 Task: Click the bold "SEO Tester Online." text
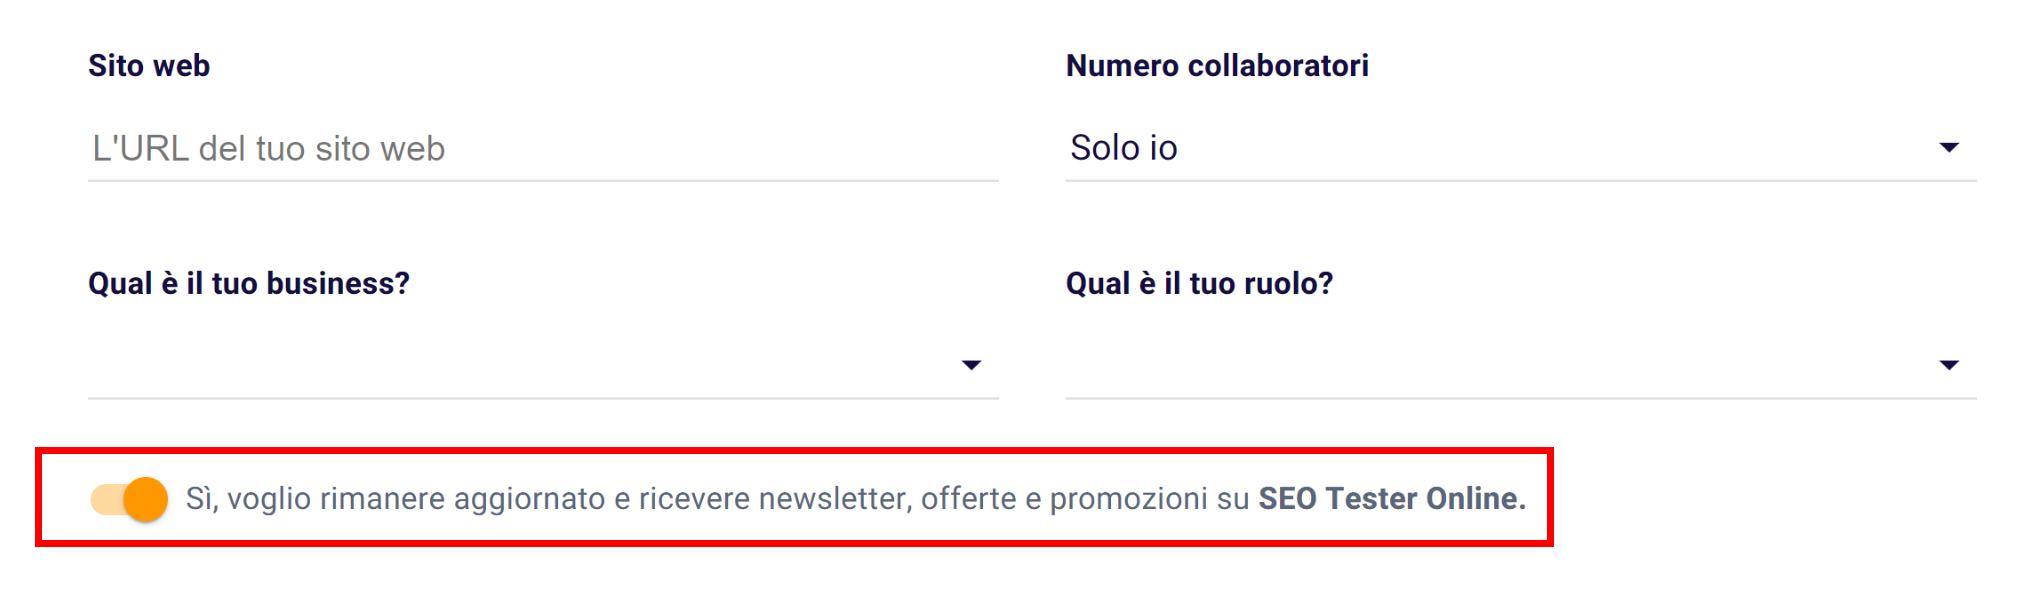point(1391,499)
